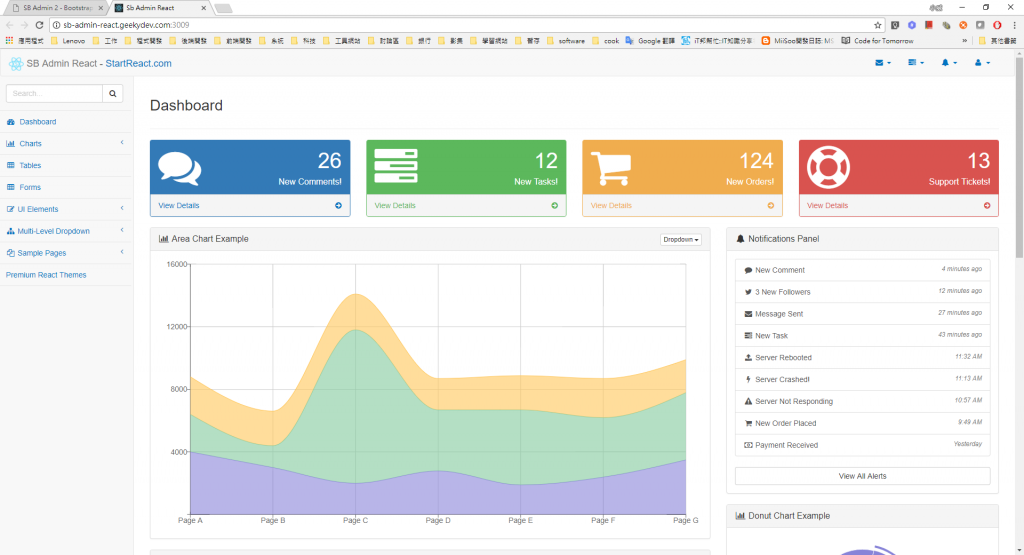Switch to the SB Admin 2 - Bootstrap browser tab
1024x555 pixels.
(x=57, y=8)
